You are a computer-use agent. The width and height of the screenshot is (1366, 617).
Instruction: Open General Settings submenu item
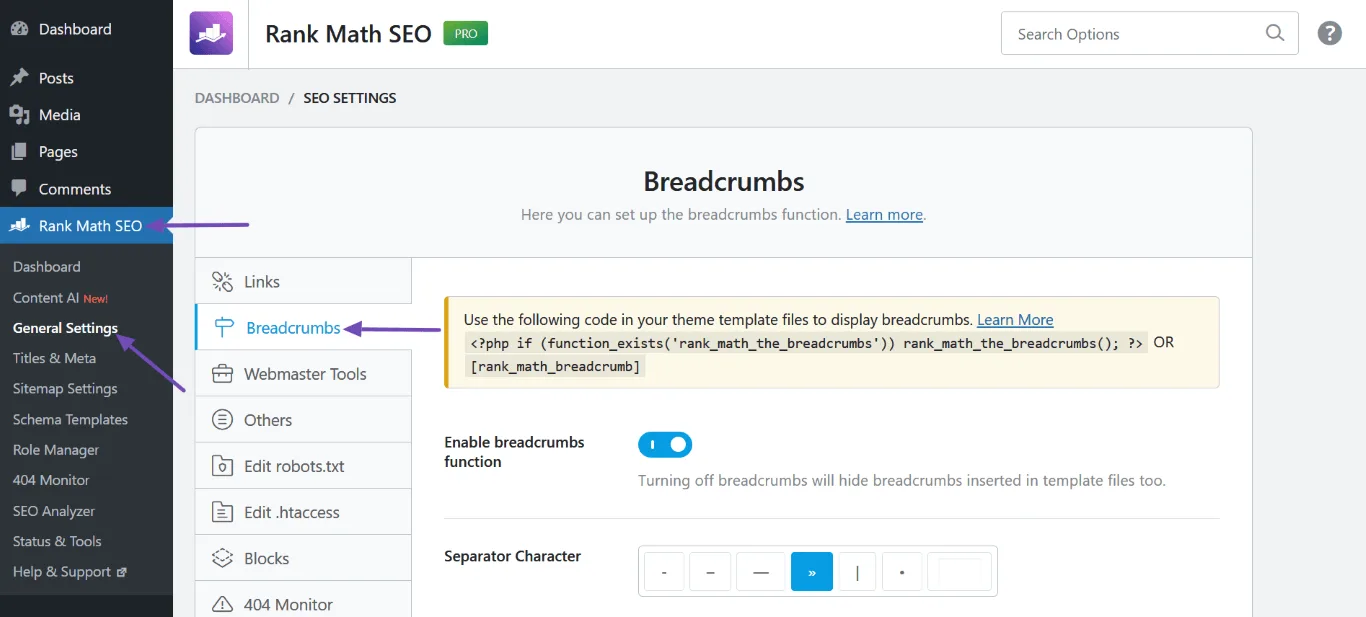pyautogui.click(x=65, y=328)
